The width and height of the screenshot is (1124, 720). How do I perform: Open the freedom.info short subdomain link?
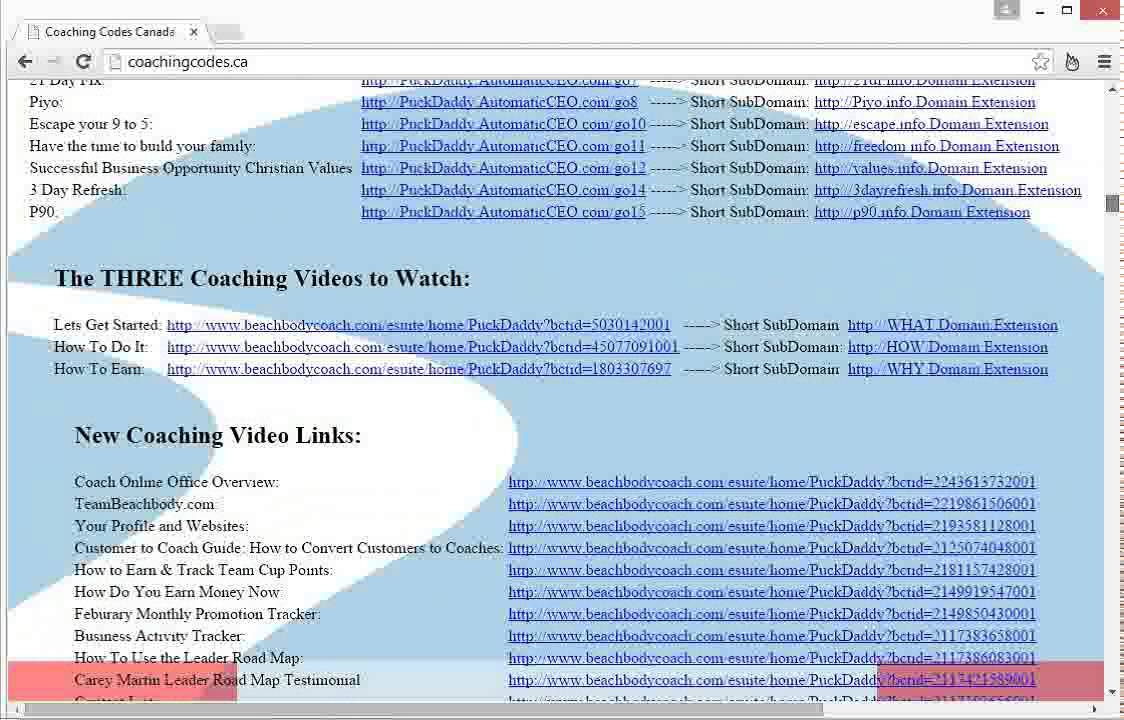tap(937, 146)
